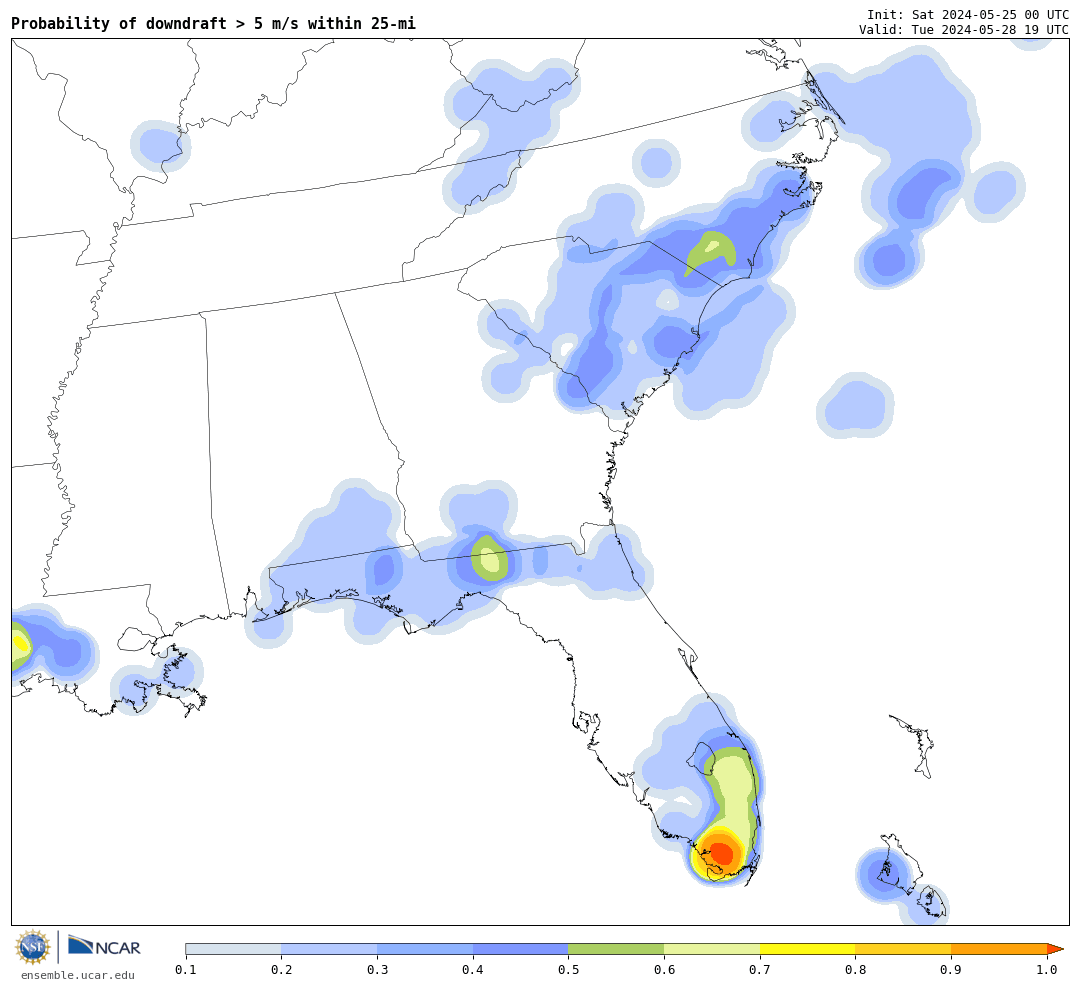Click the red maximum over south Florida
Screen dimensions: 1080x988
pos(721,854)
